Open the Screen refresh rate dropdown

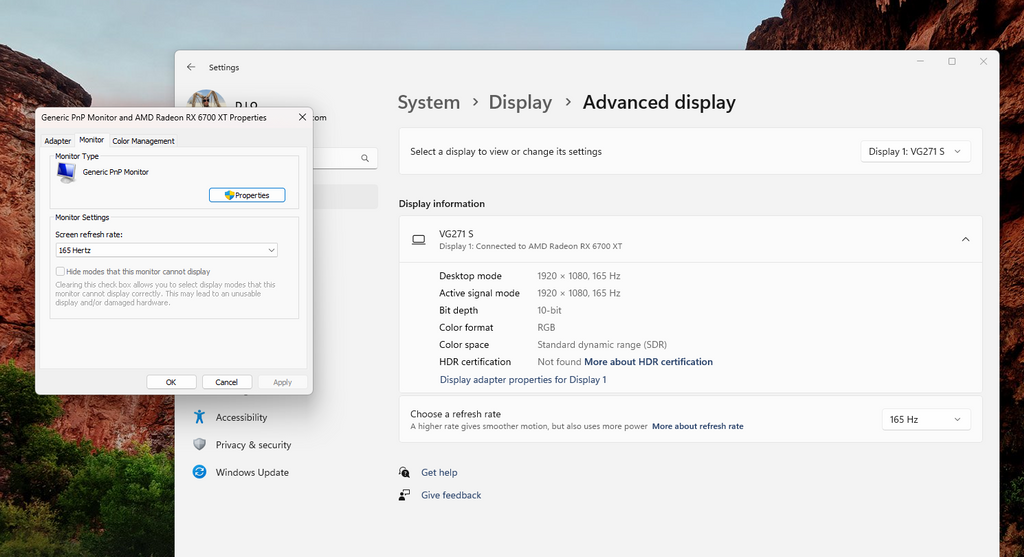click(x=167, y=250)
